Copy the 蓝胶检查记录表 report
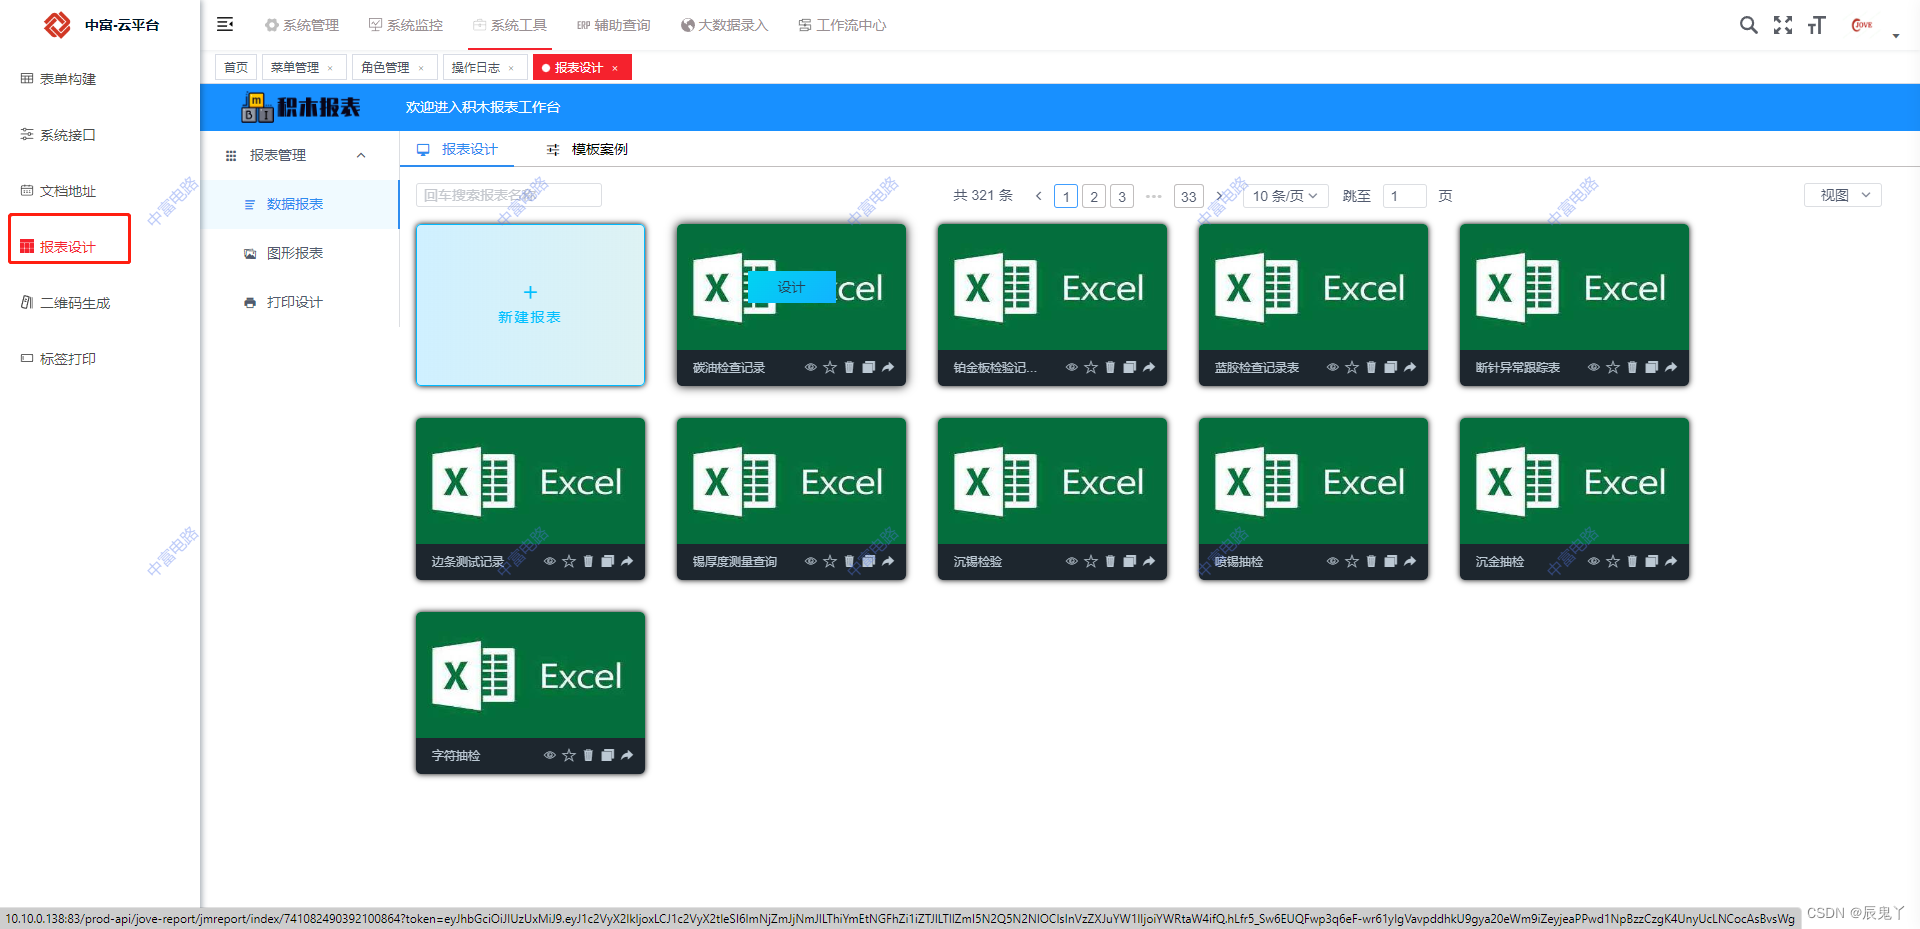Viewport: 1920px width, 929px height. [1390, 367]
